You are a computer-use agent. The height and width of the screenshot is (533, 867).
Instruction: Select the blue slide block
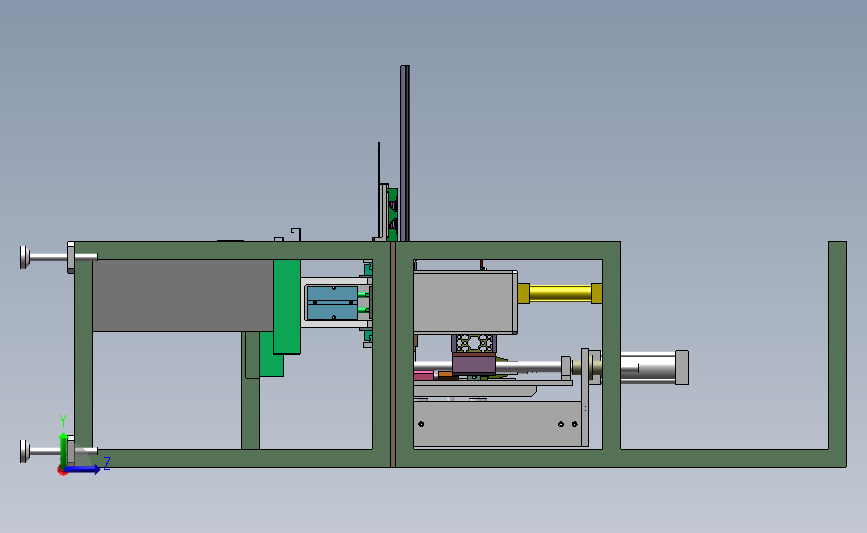(x=332, y=303)
